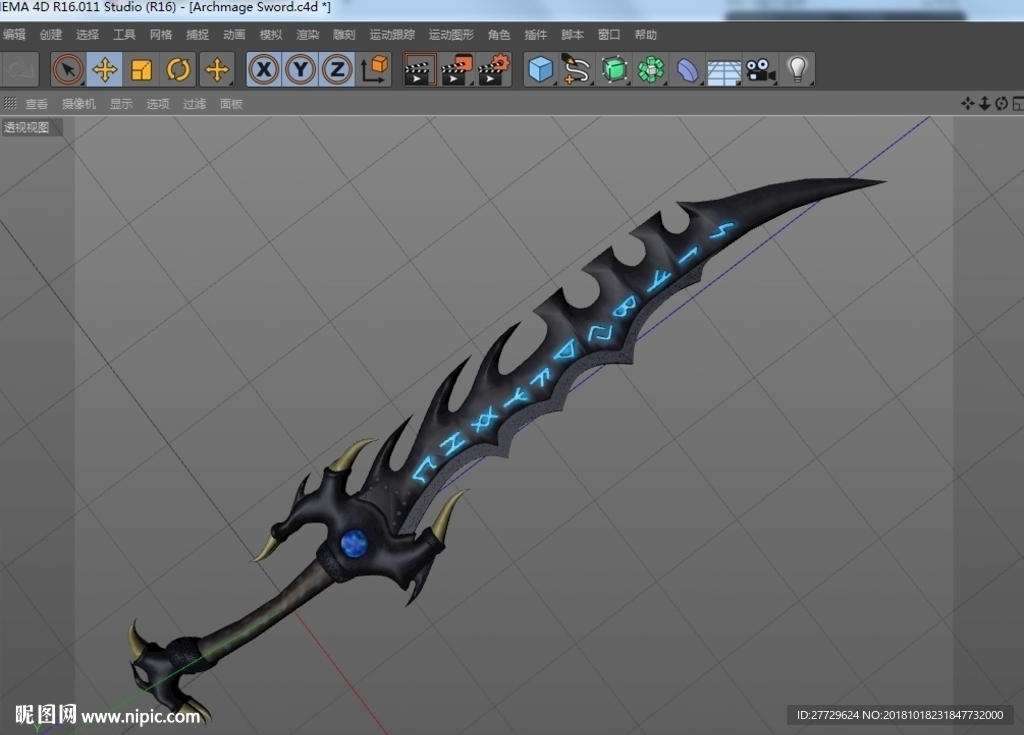This screenshot has width=1024, height=735.
Task: Render the active view clapperboard icon
Action: pyautogui.click(x=419, y=70)
